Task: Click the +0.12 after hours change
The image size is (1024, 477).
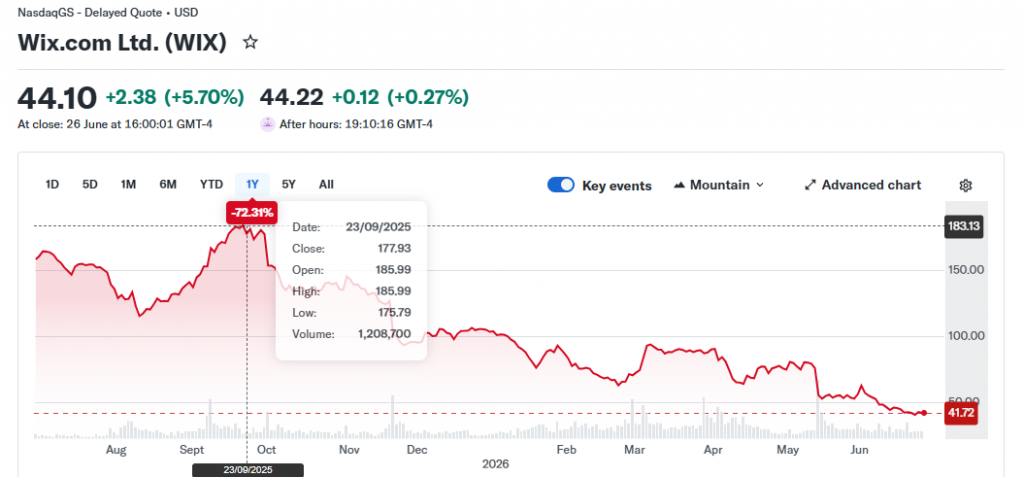Action: (x=355, y=97)
